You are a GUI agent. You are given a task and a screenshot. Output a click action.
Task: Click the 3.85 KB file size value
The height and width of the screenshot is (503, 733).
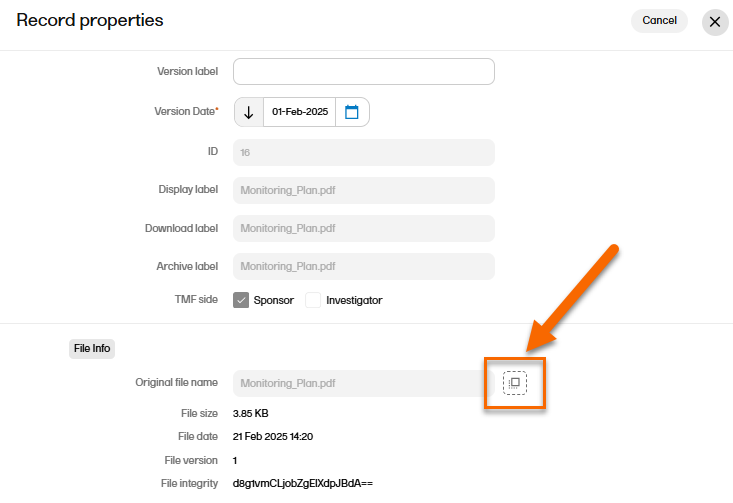(x=250, y=413)
